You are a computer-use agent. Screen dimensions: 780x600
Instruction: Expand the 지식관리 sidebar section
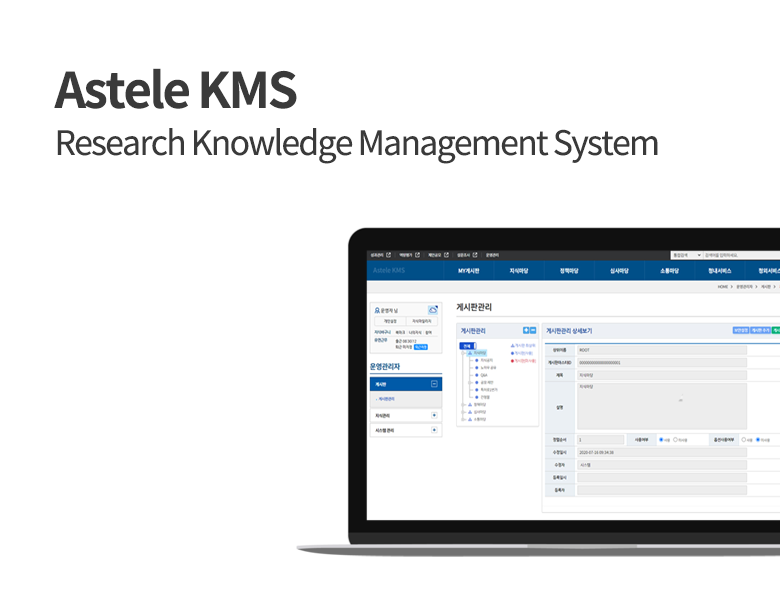pyautogui.click(x=434, y=414)
